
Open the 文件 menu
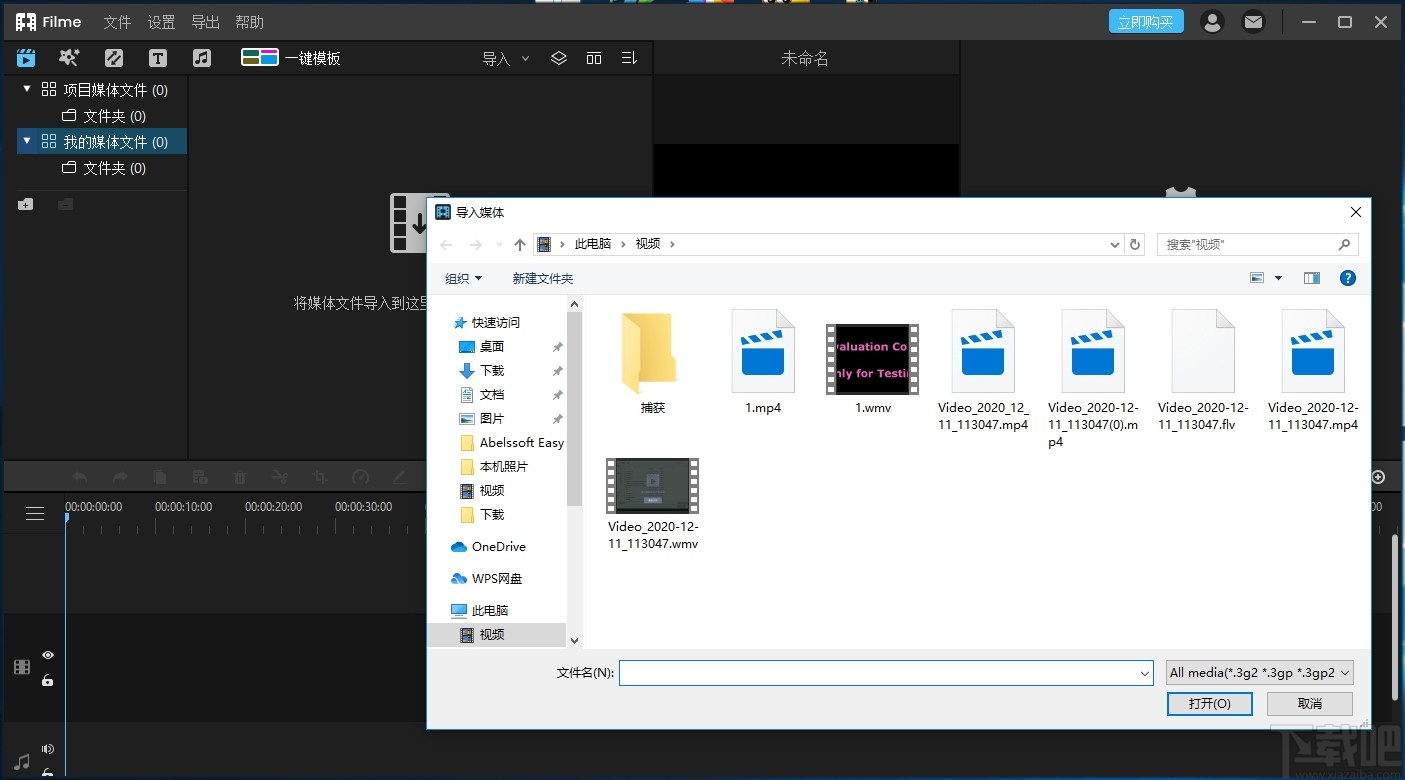coord(117,21)
